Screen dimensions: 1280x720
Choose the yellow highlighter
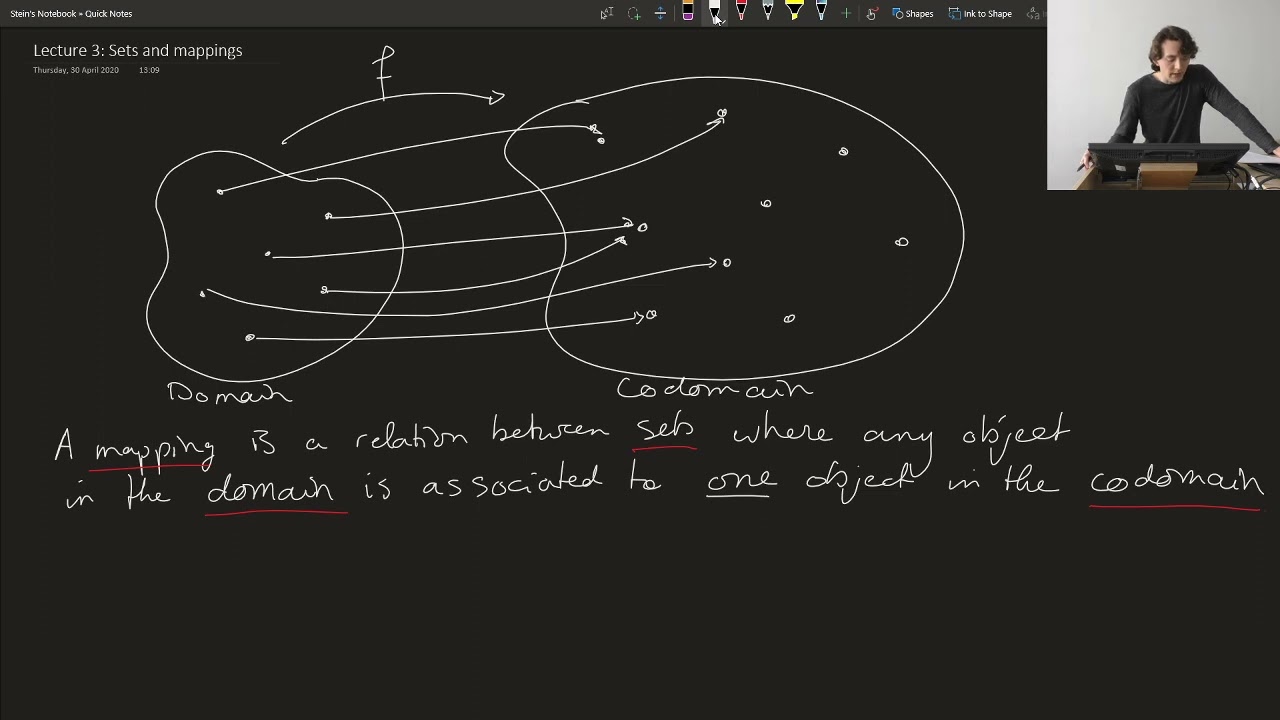pyautogui.click(x=794, y=12)
